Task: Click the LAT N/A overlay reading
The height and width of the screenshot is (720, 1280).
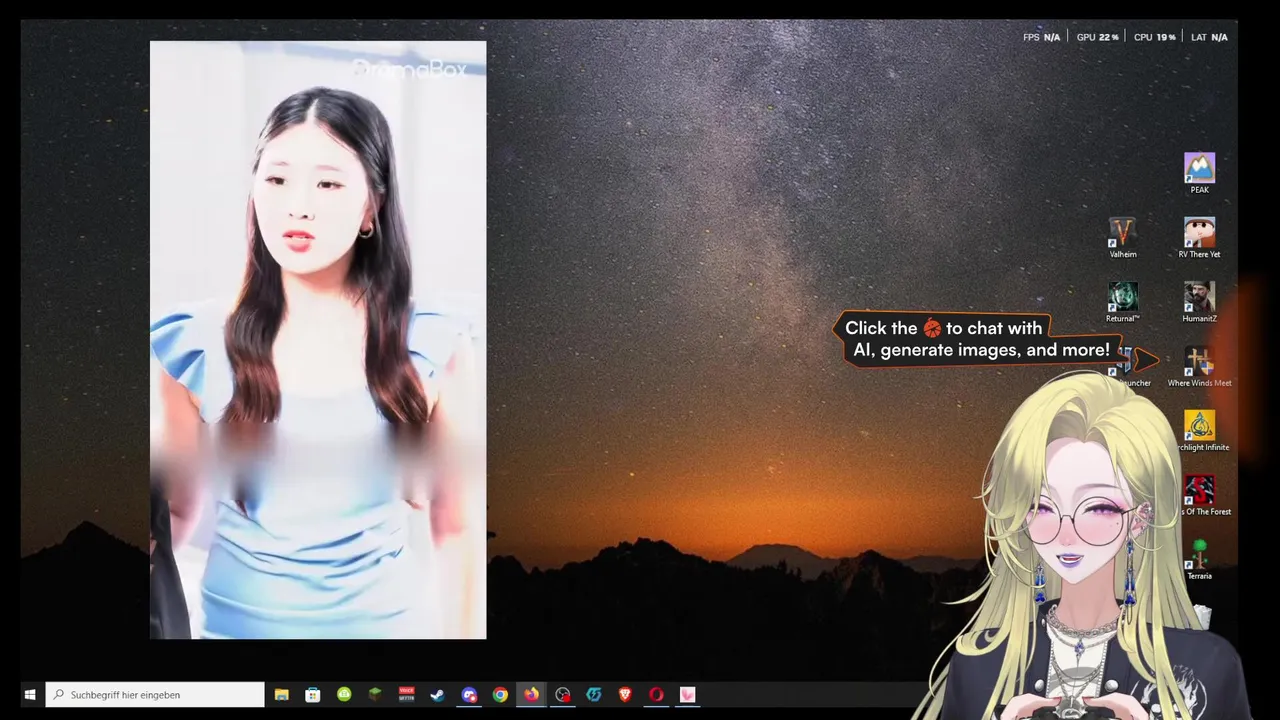Action: click(1209, 37)
